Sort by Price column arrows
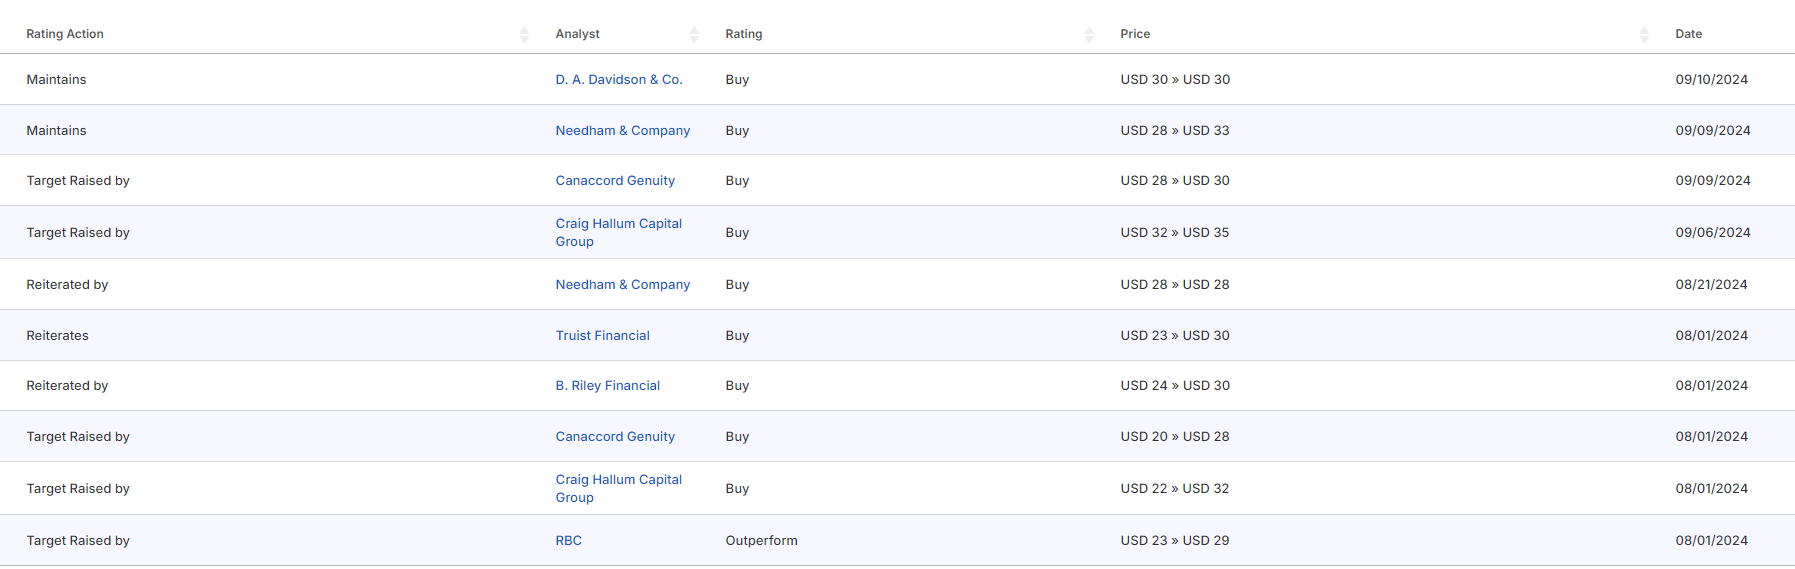 coord(1644,35)
